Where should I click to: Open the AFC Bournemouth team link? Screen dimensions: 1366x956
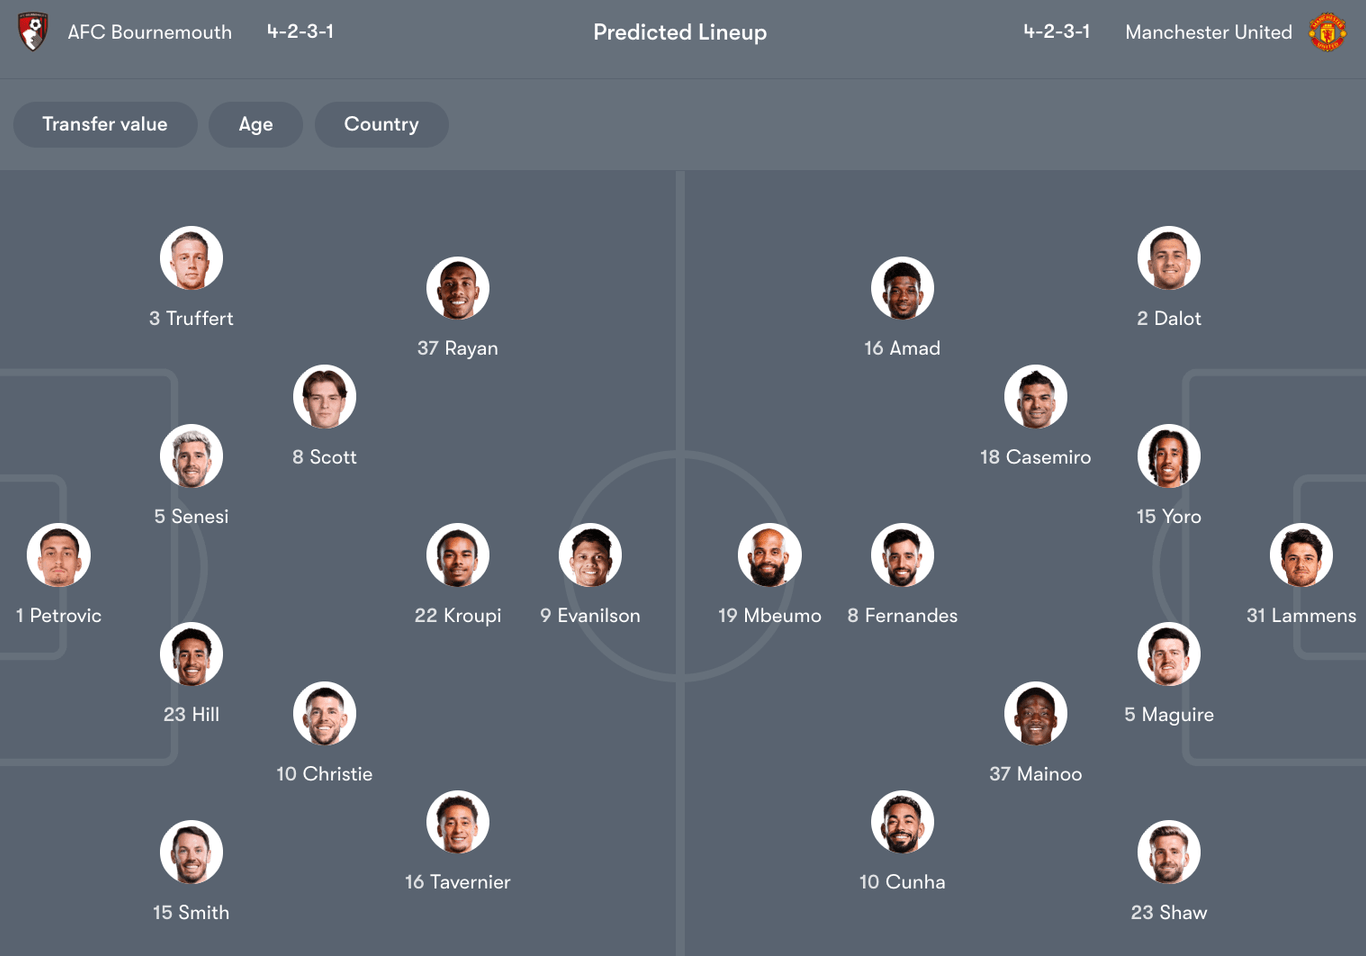150,32
